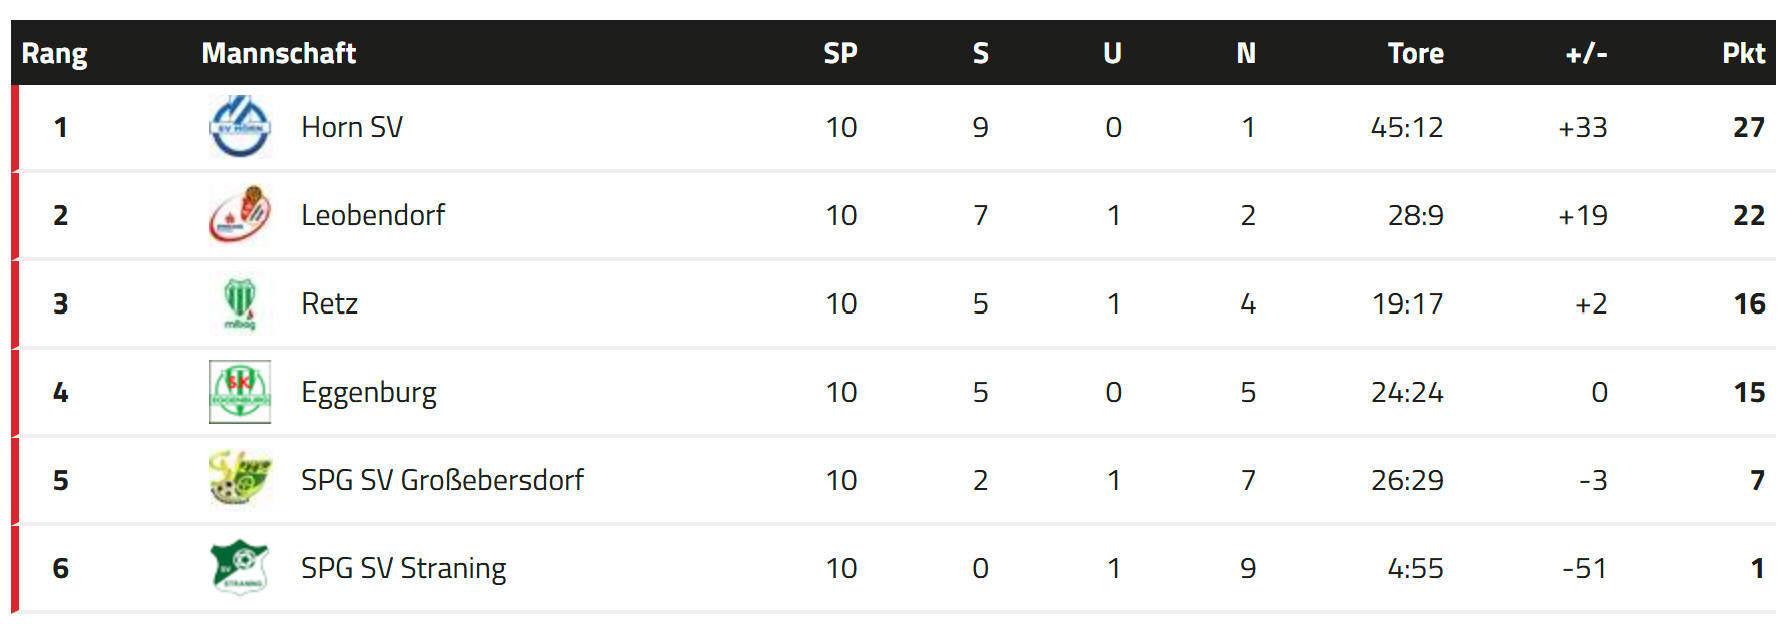Click the Tore column header
1792x624 pixels.
1416,53
